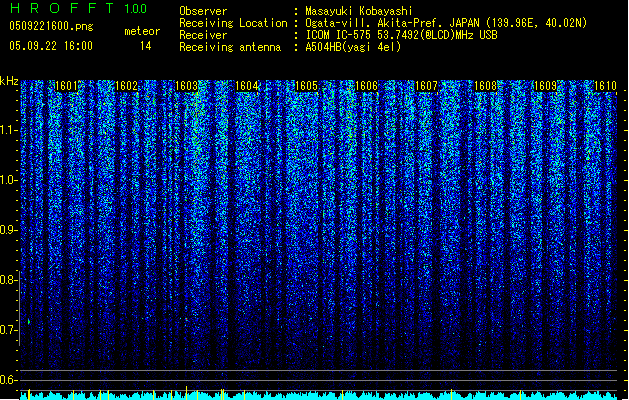Click the 1602 time marker
Viewport: 629px width, 400px height.
[126, 86]
